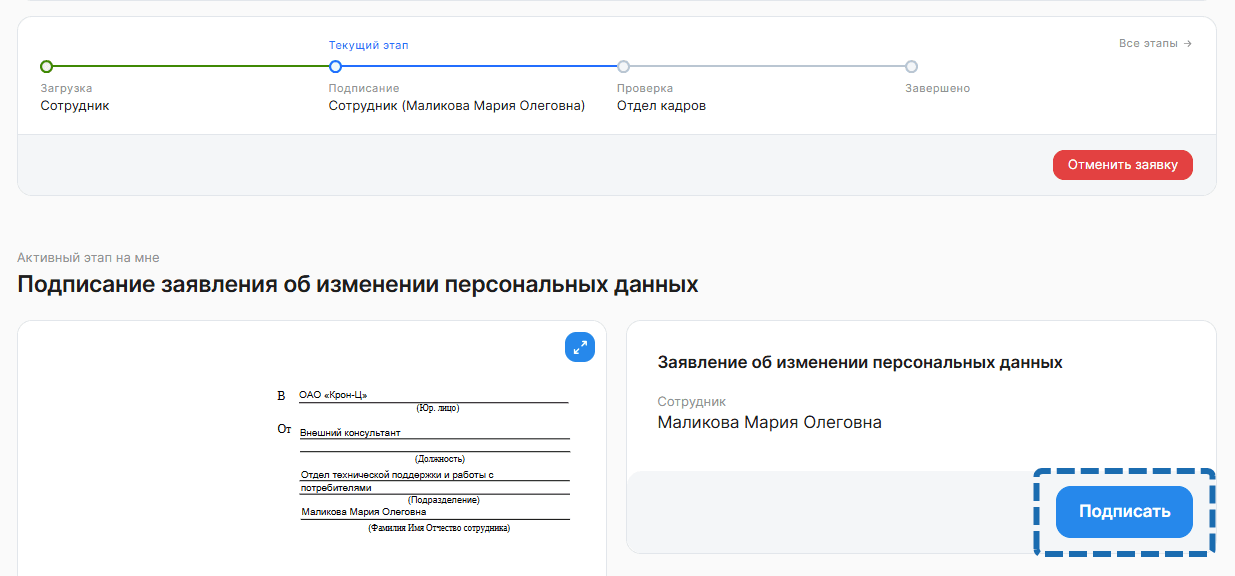Click Внешний консультант in the document
1235x576 pixels.
(x=350, y=433)
